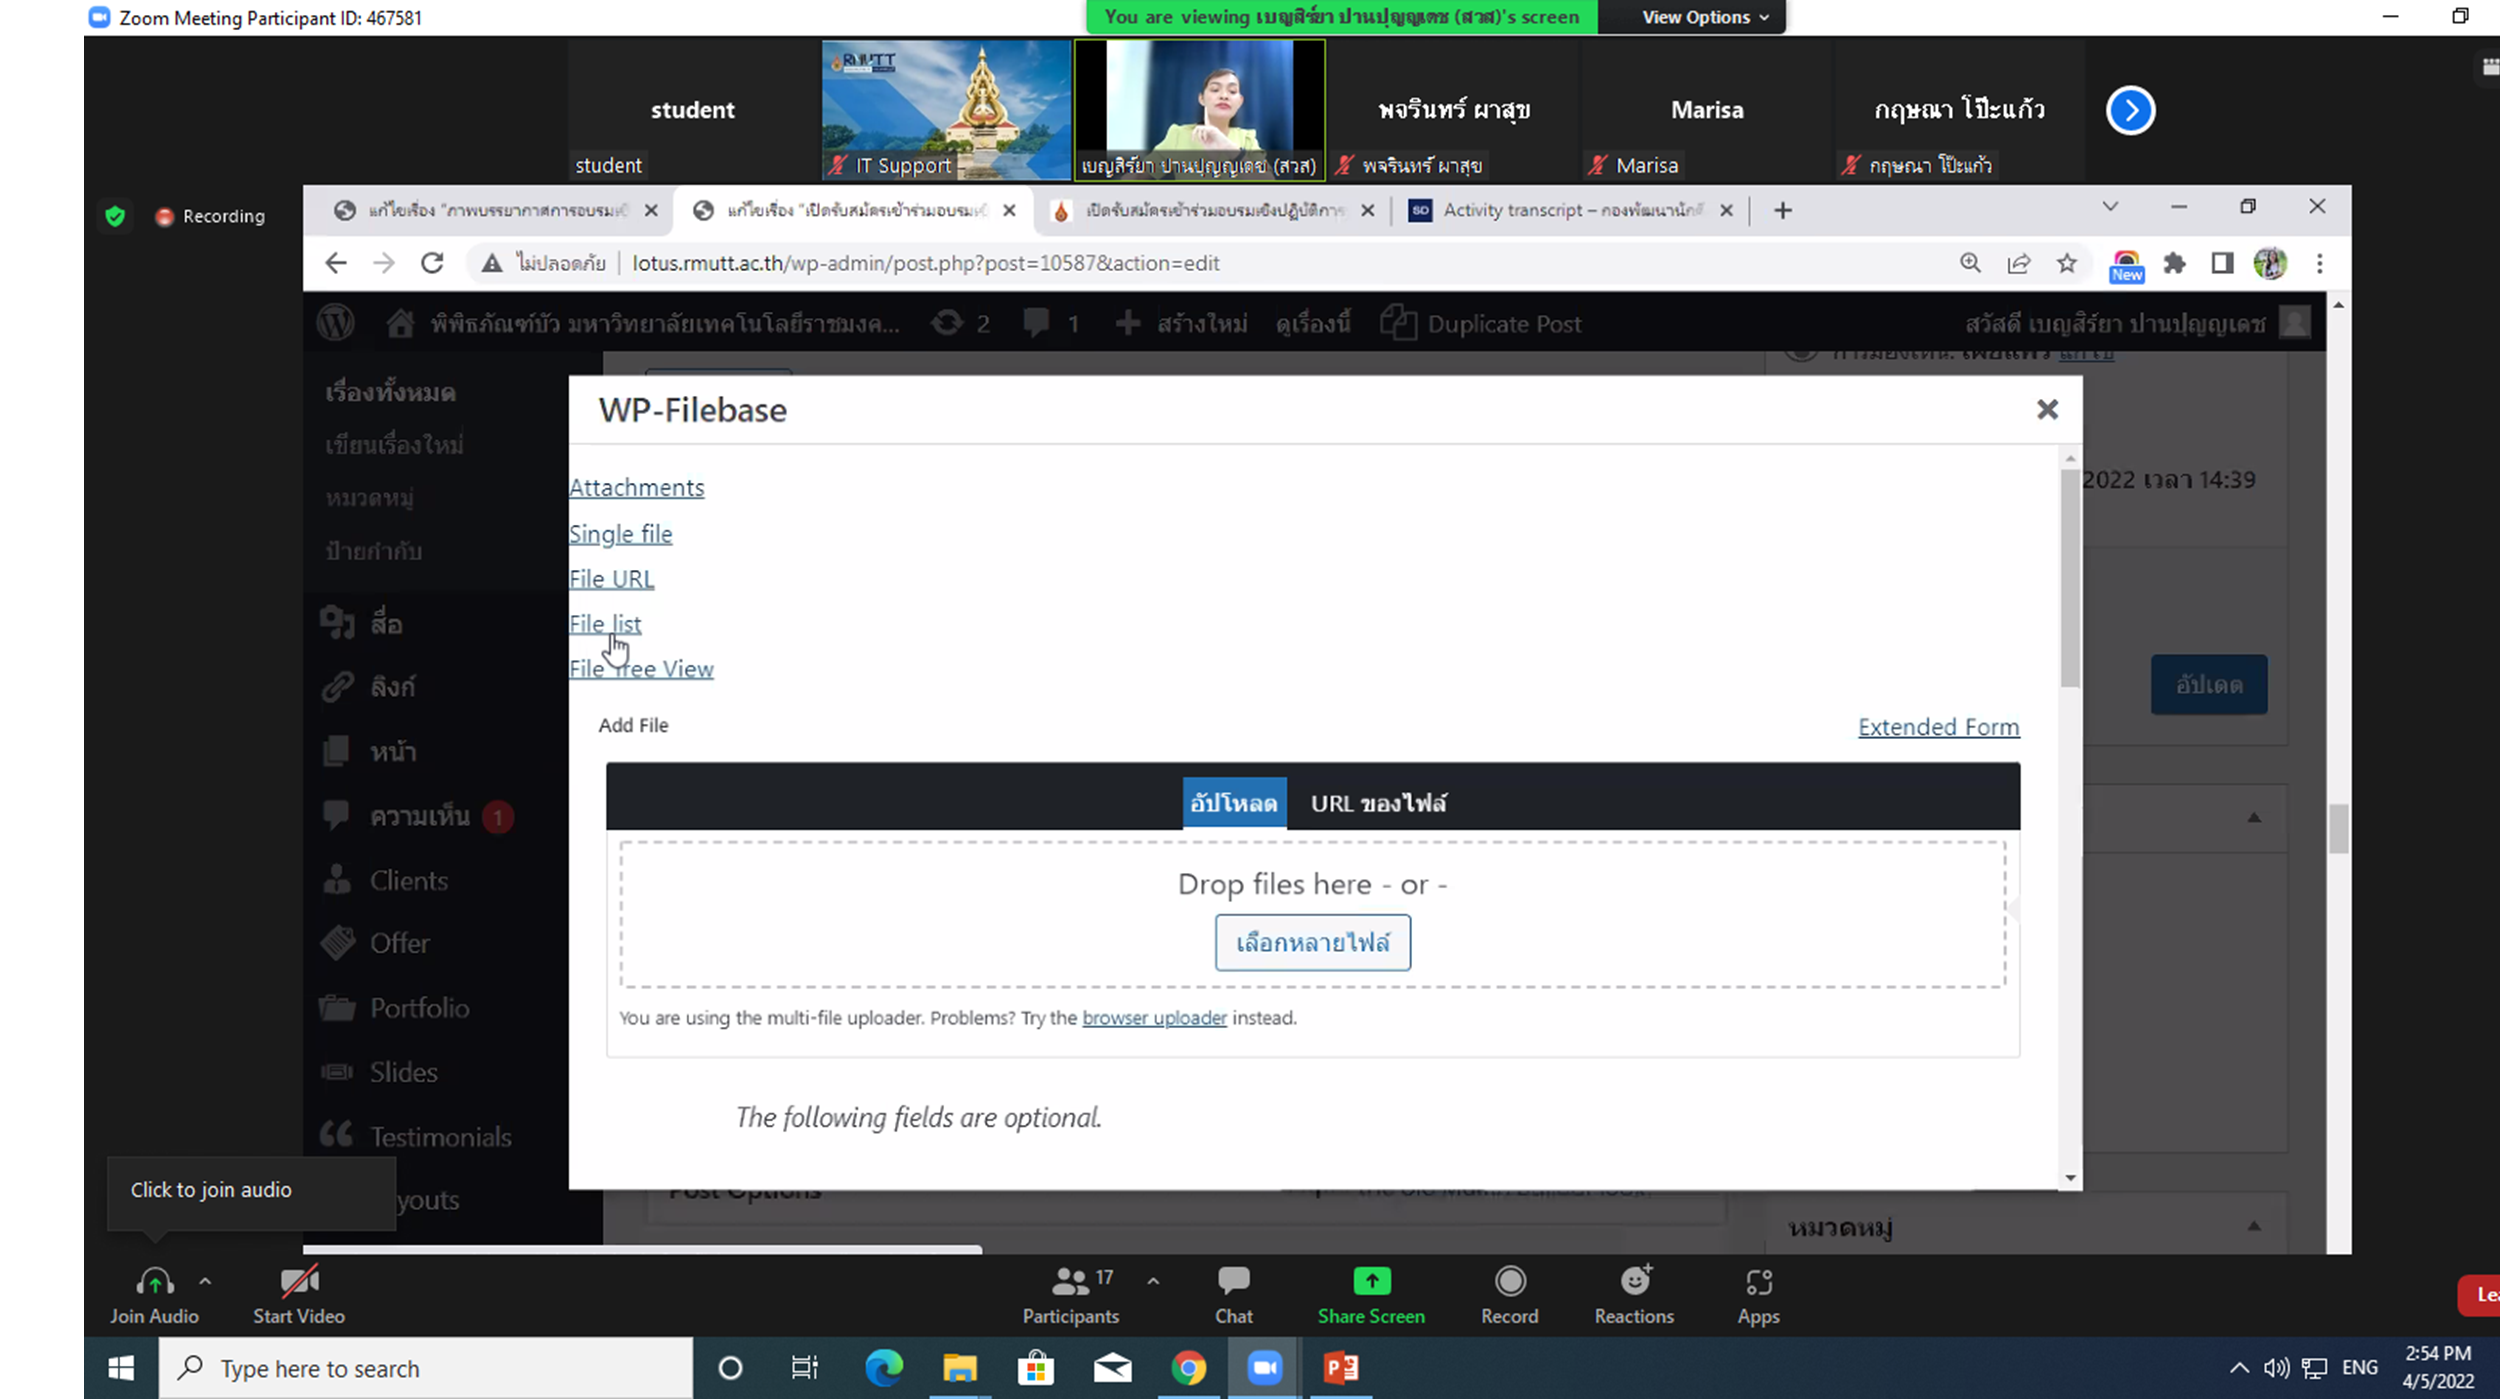Collapse the sidebar panel above หมวดหมู่

tap(2254, 817)
